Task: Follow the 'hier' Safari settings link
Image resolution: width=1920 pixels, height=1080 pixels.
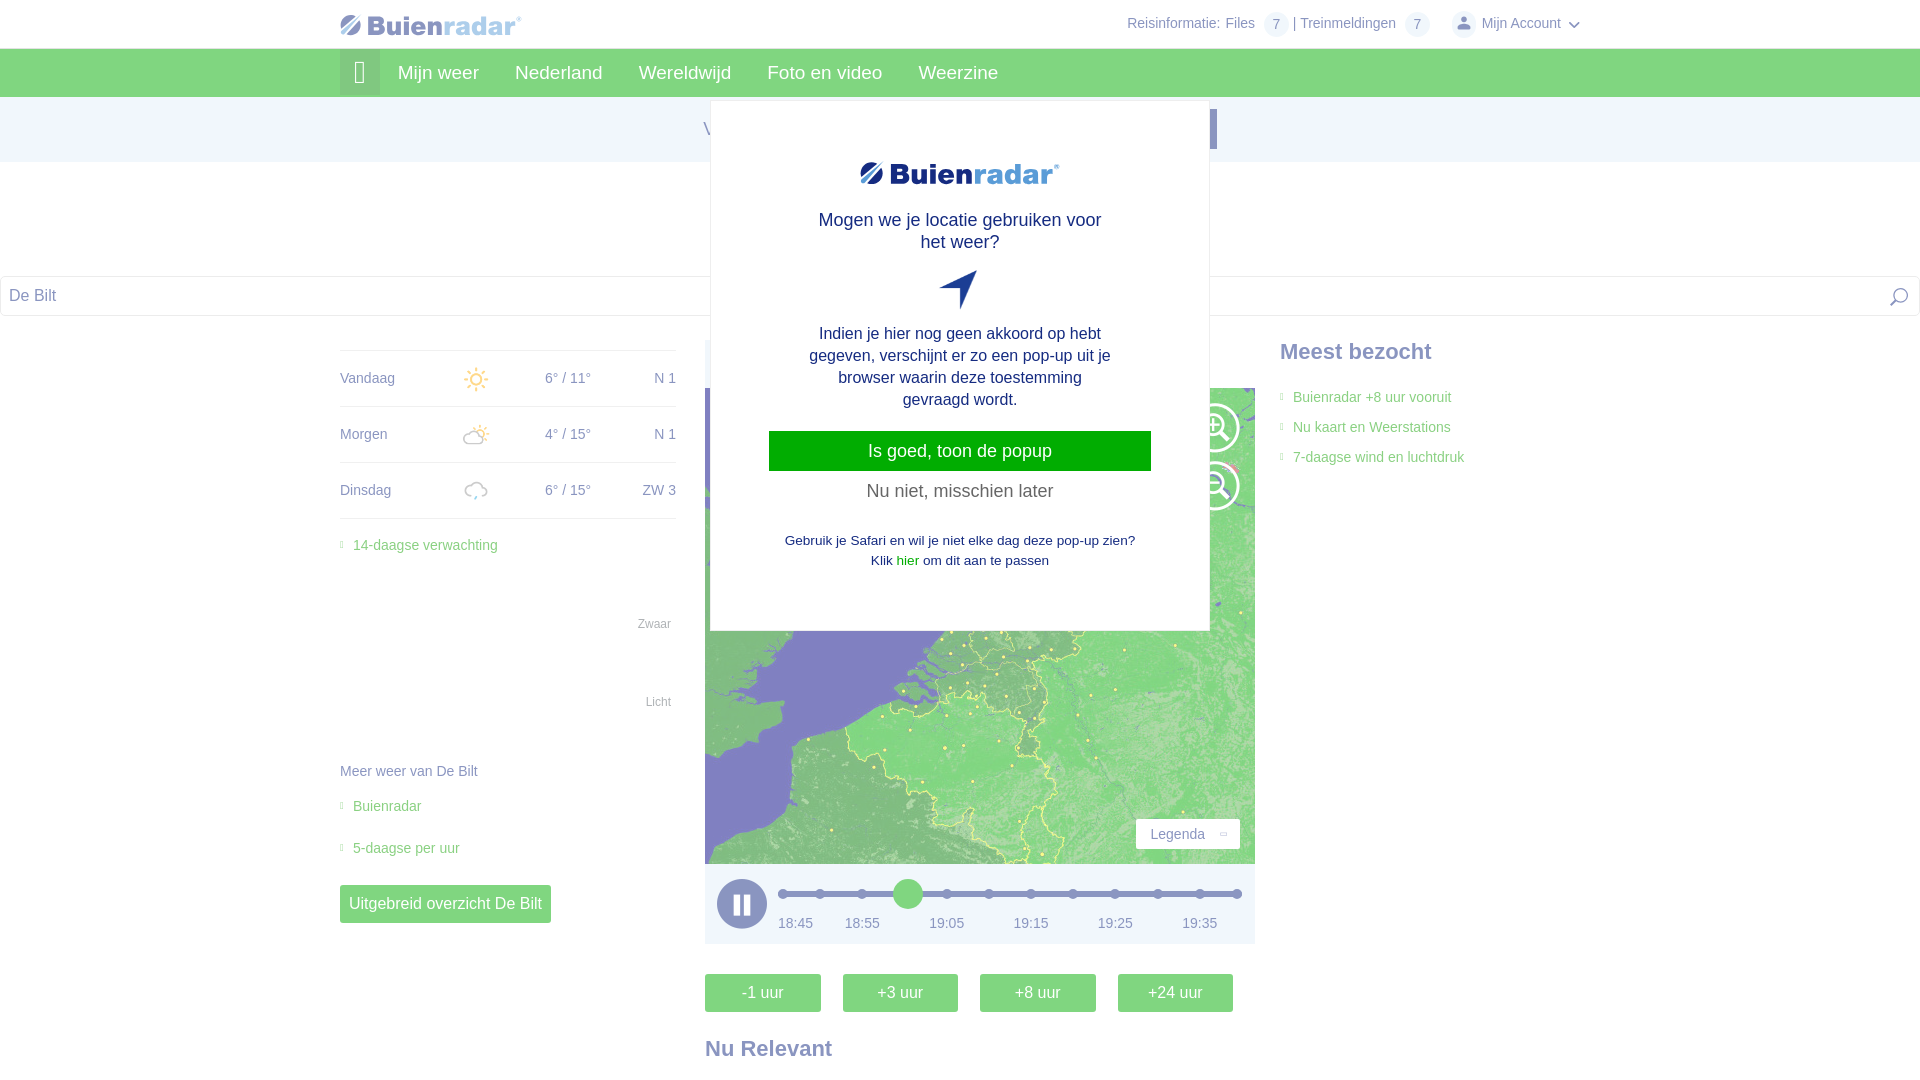Action: click(908, 561)
